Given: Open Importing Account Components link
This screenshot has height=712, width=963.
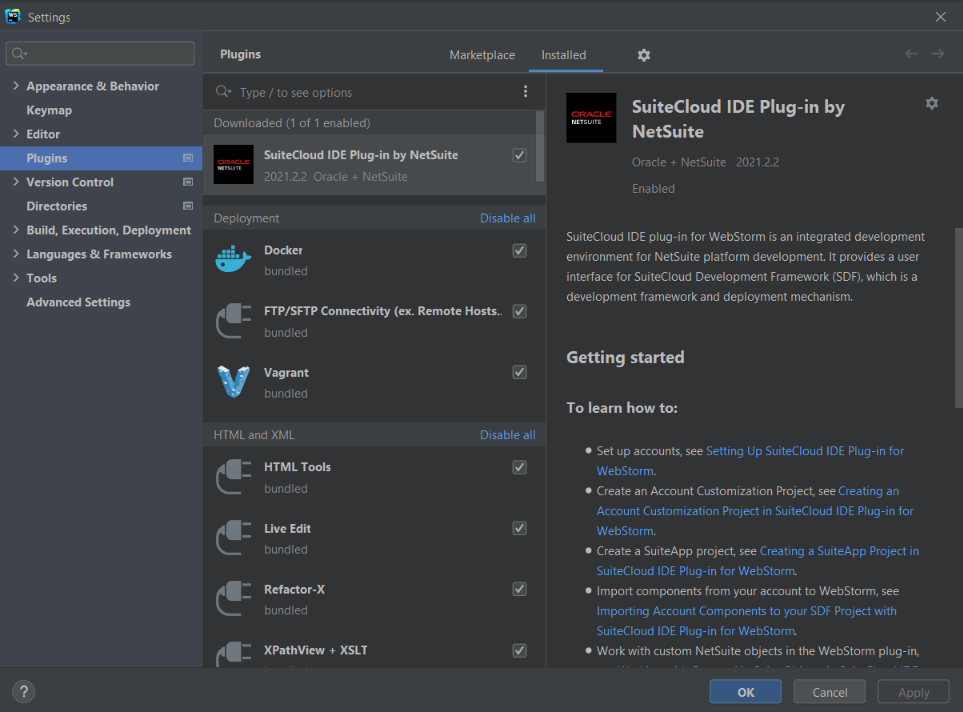Looking at the screenshot, I should pyautogui.click(x=746, y=611).
